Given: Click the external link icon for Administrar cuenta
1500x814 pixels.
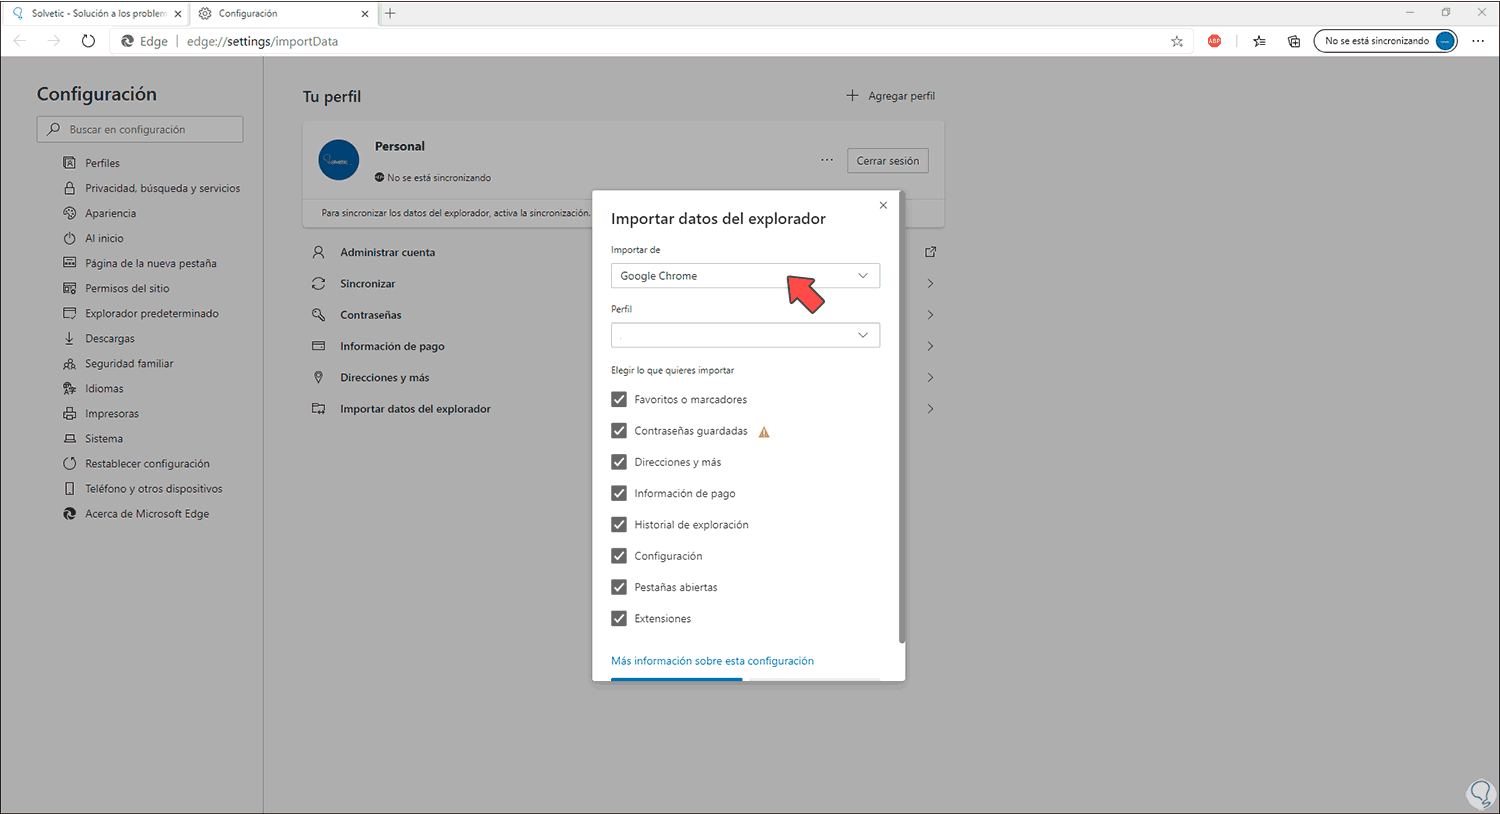Looking at the screenshot, I should click(x=930, y=252).
